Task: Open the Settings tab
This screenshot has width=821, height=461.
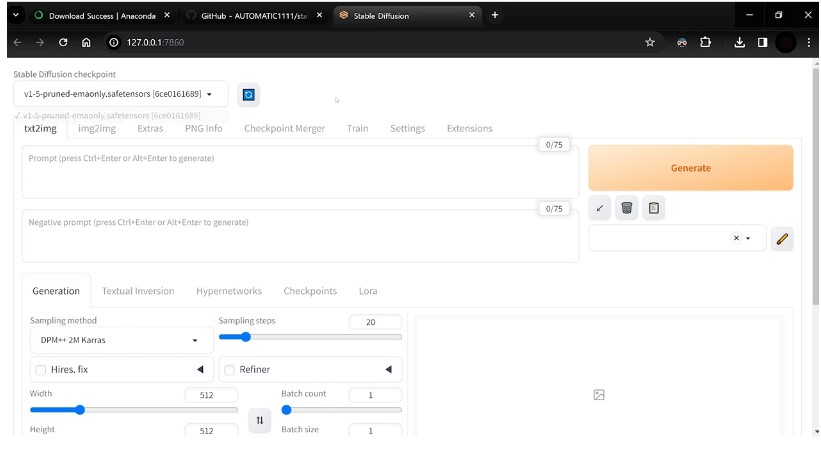Action: (x=407, y=128)
